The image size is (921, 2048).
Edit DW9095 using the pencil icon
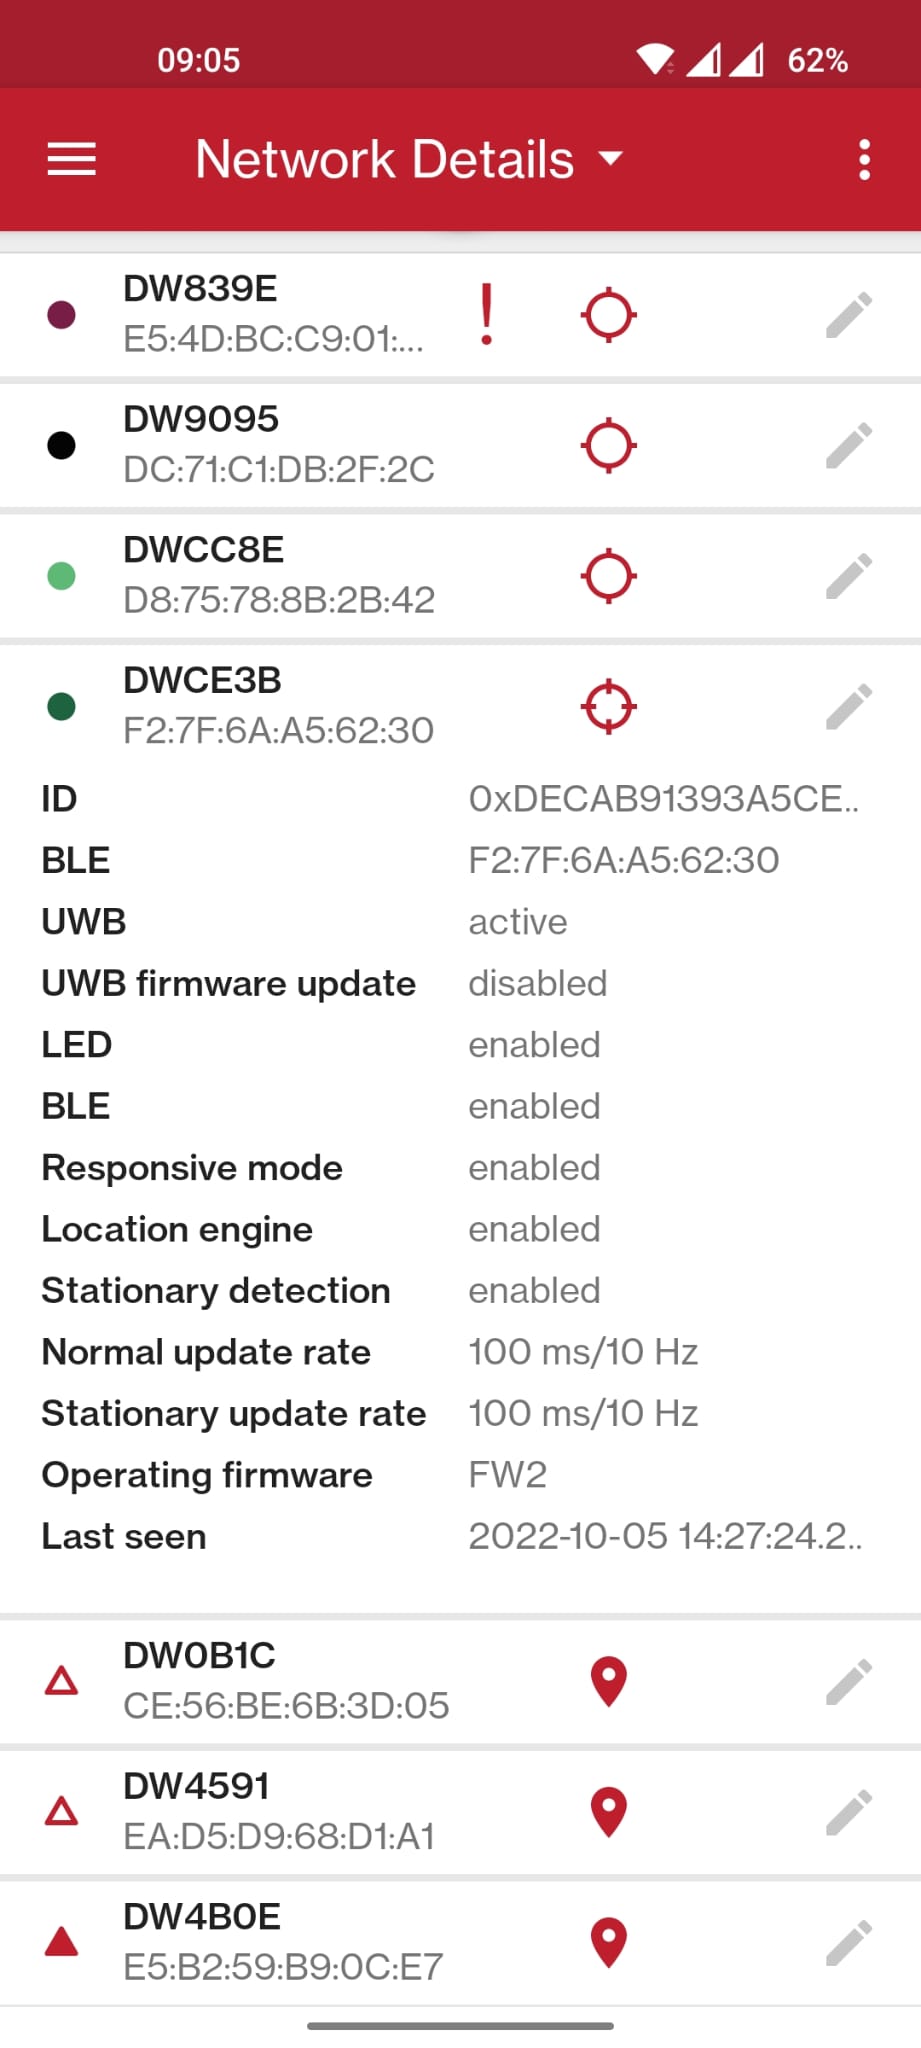coord(849,445)
